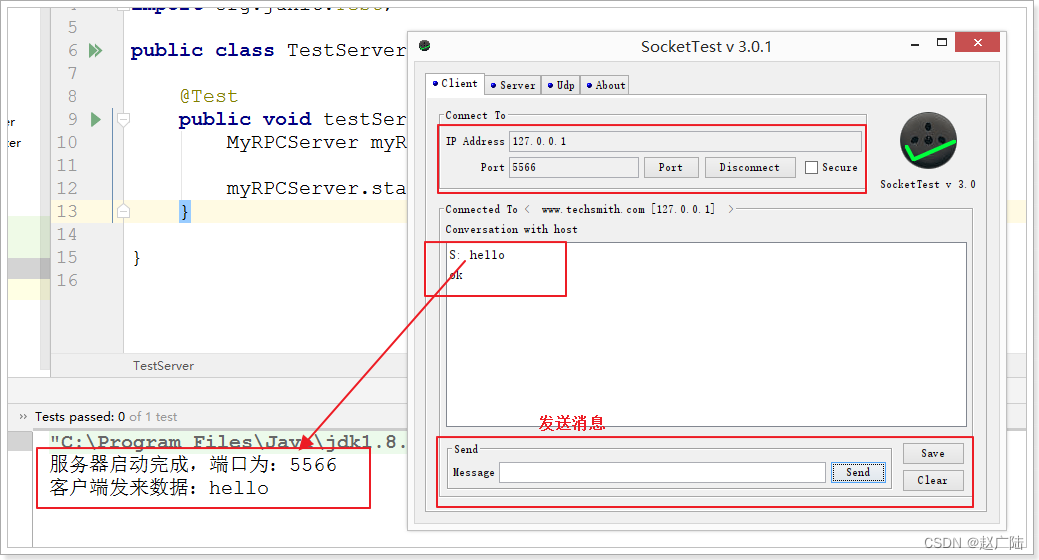The image size is (1039, 560).
Task: Click line number 13 in gutter
Action: pos(67,211)
